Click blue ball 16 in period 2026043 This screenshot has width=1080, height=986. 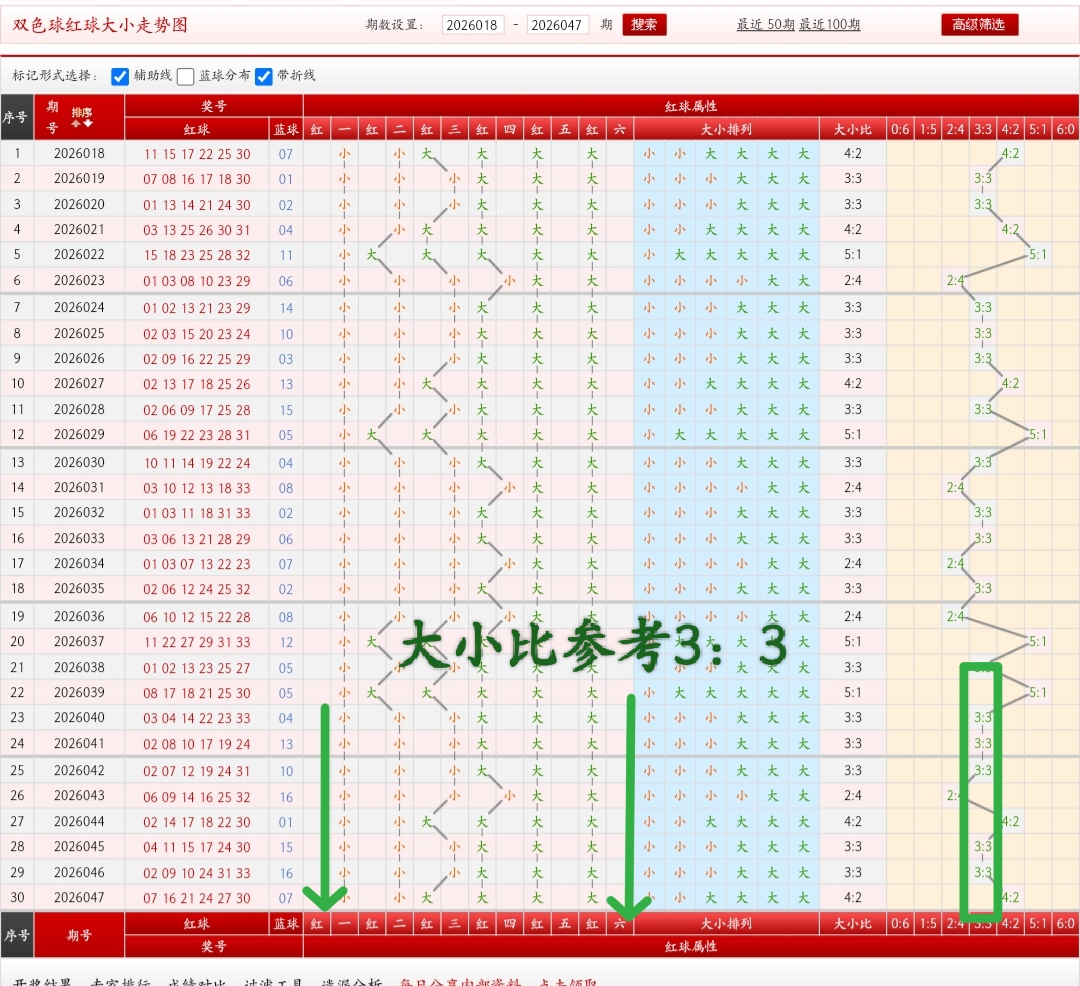286,797
